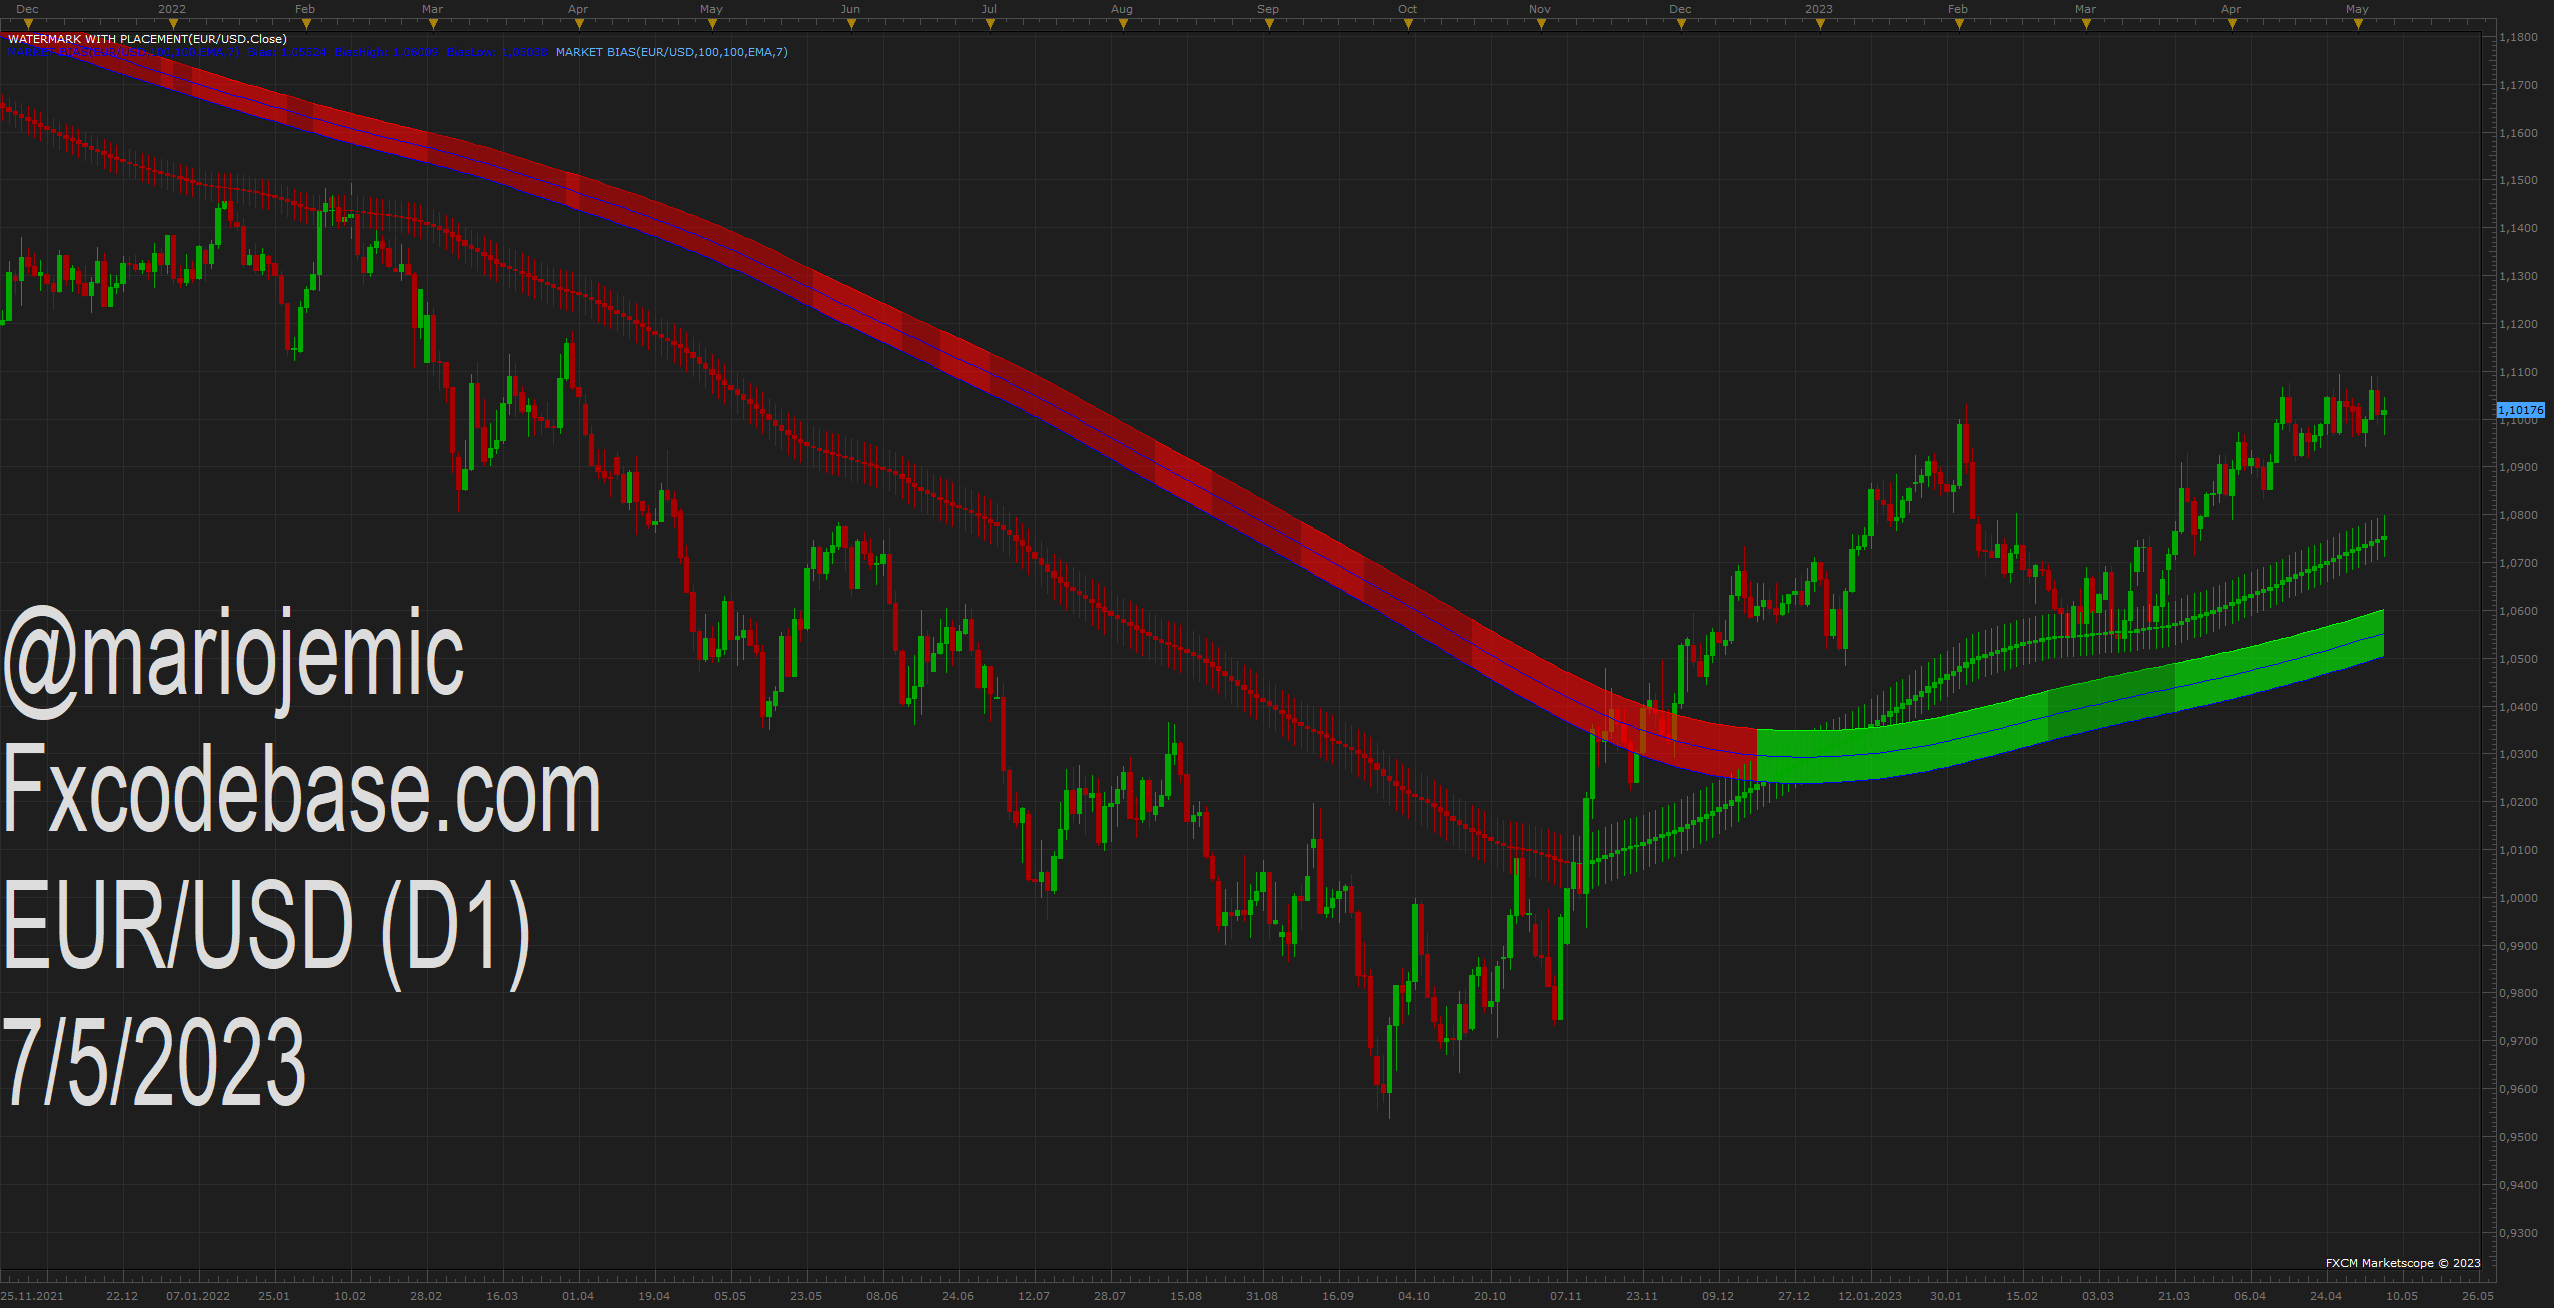Click the March 2023 month marker

click(x=2086, y=24)
